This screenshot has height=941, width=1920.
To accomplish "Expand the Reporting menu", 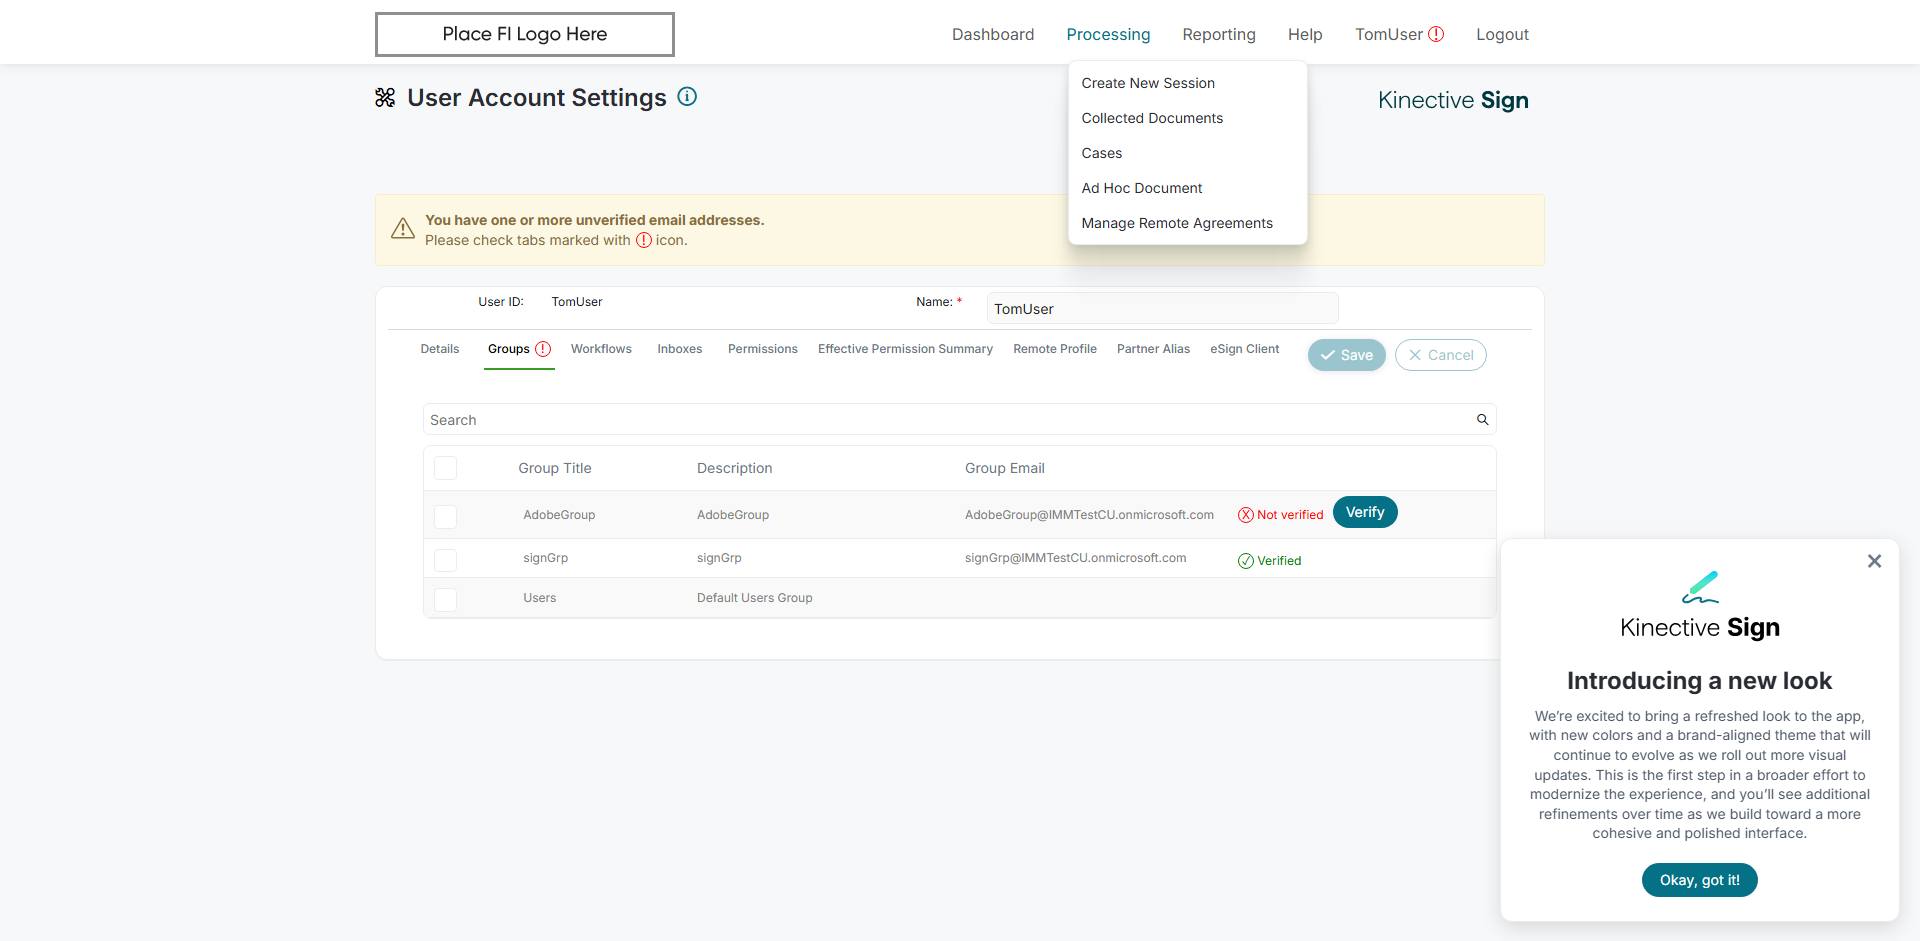I will [1218, 34].
